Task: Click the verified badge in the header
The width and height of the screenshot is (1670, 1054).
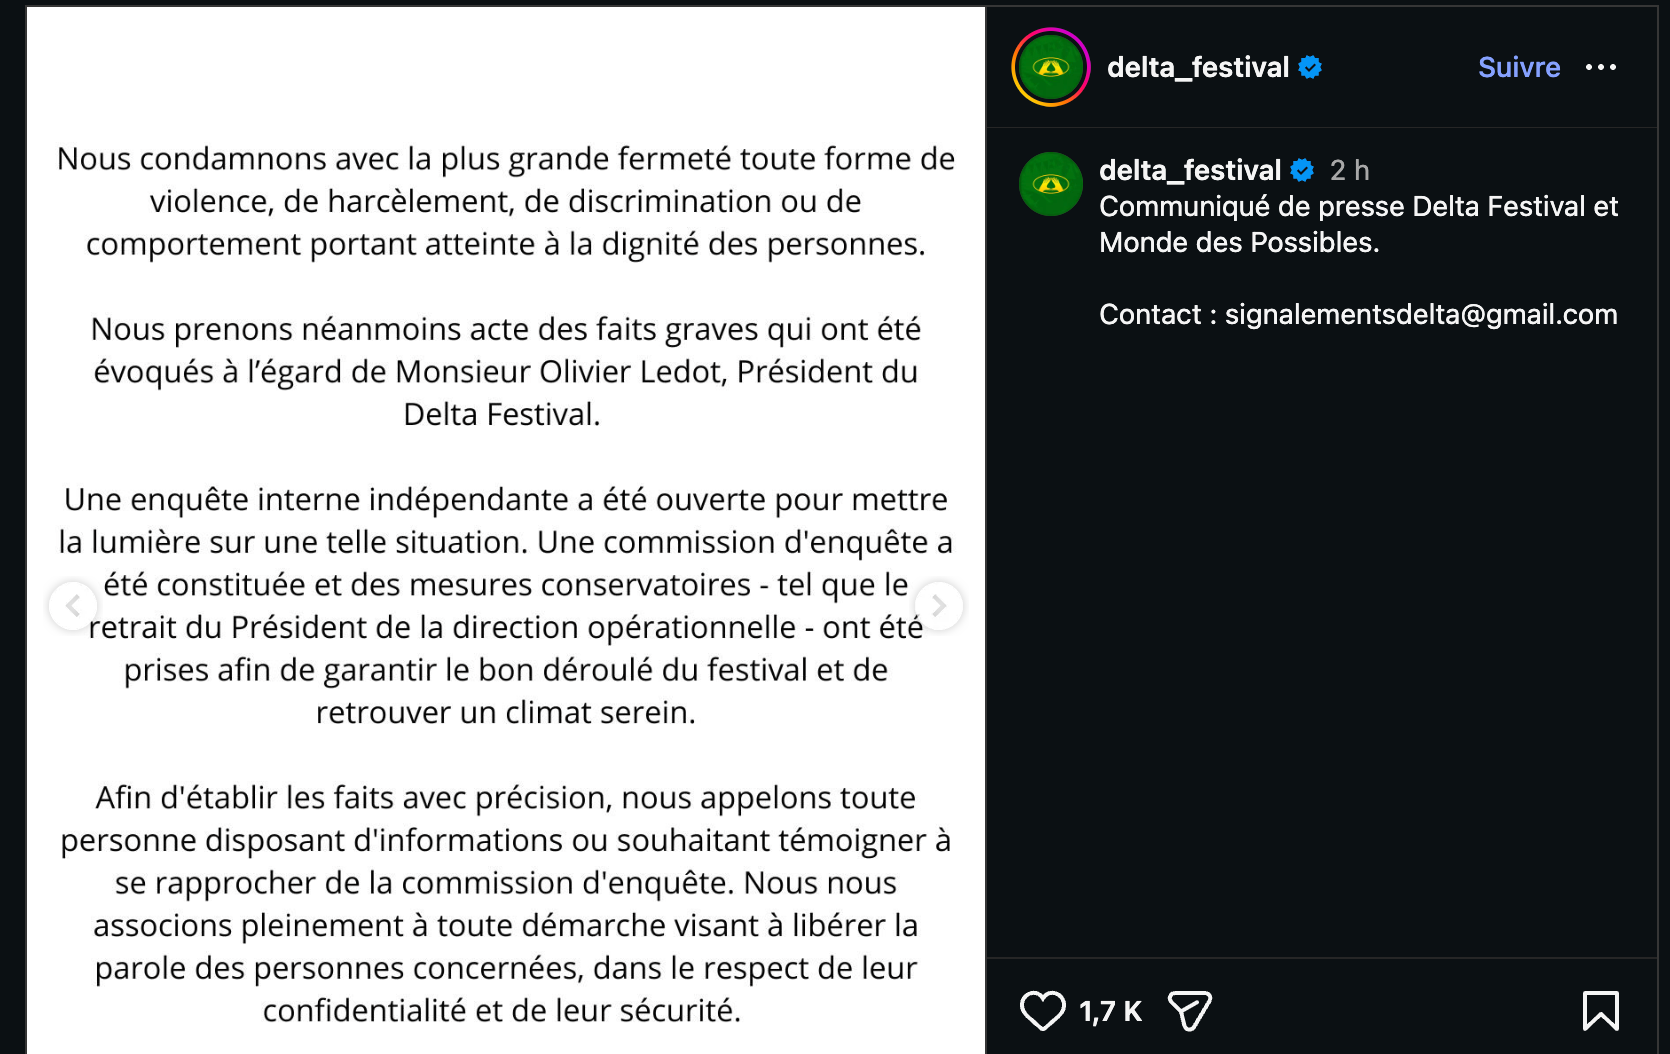Action: (1310, 67)
